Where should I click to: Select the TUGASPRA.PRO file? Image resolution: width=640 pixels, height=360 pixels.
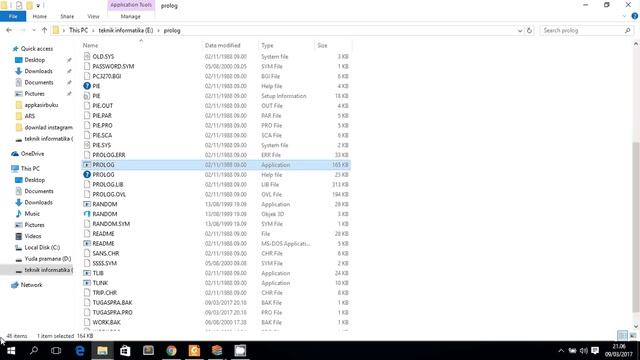[112, 312]
